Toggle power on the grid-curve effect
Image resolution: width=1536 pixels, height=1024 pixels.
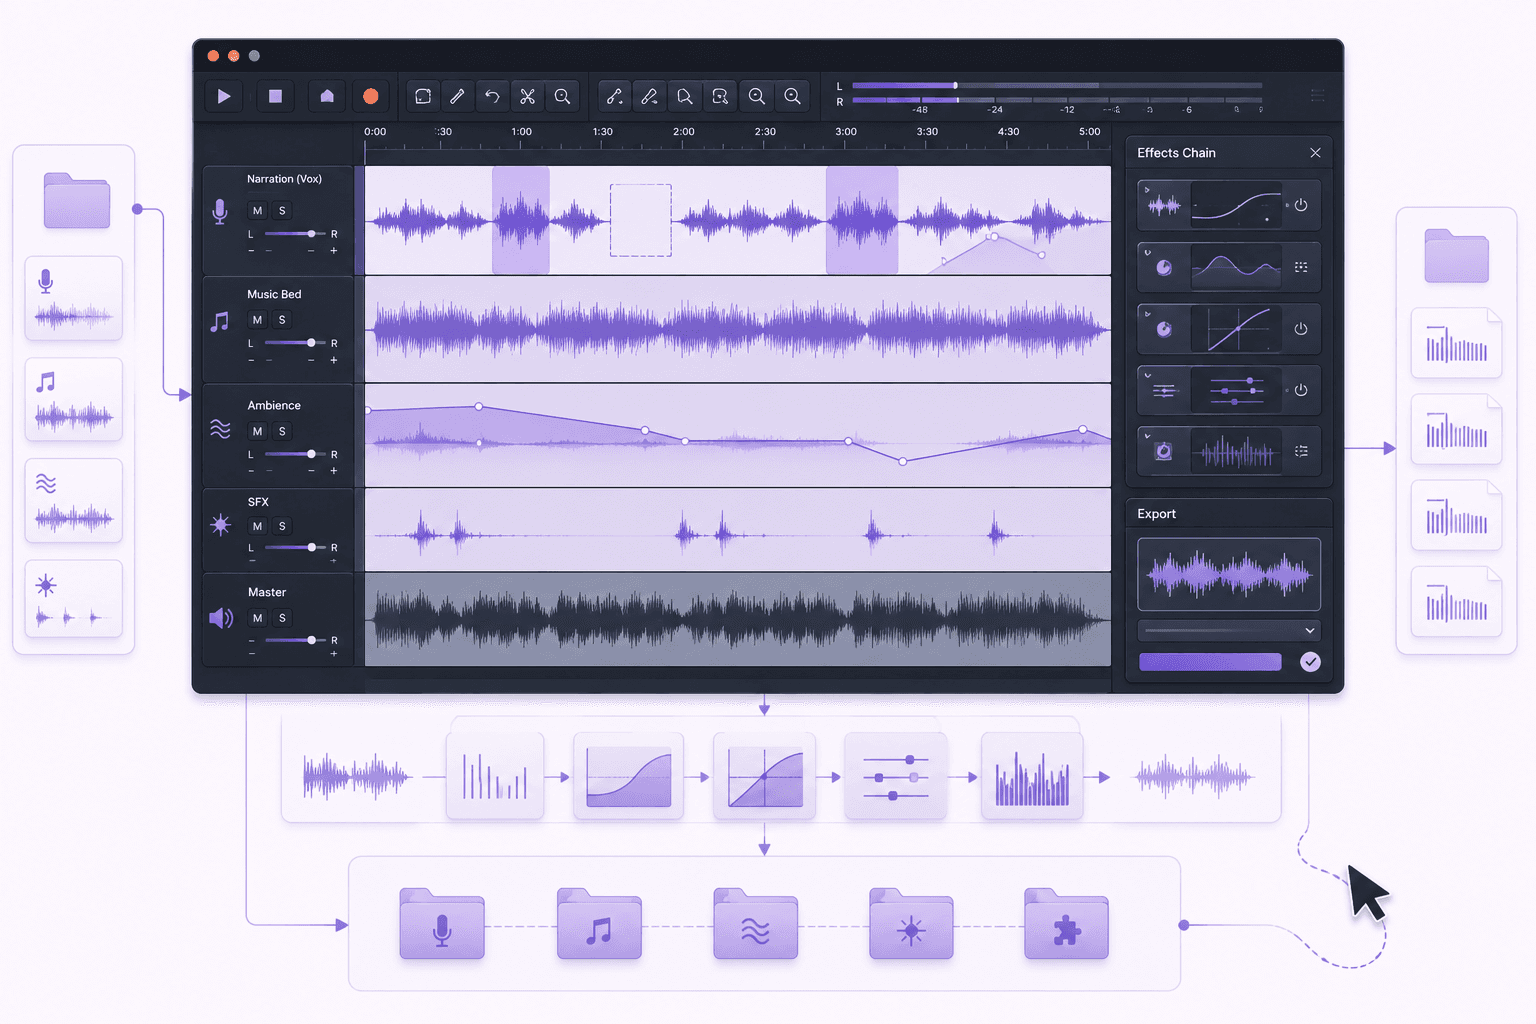click(1301, 329)
